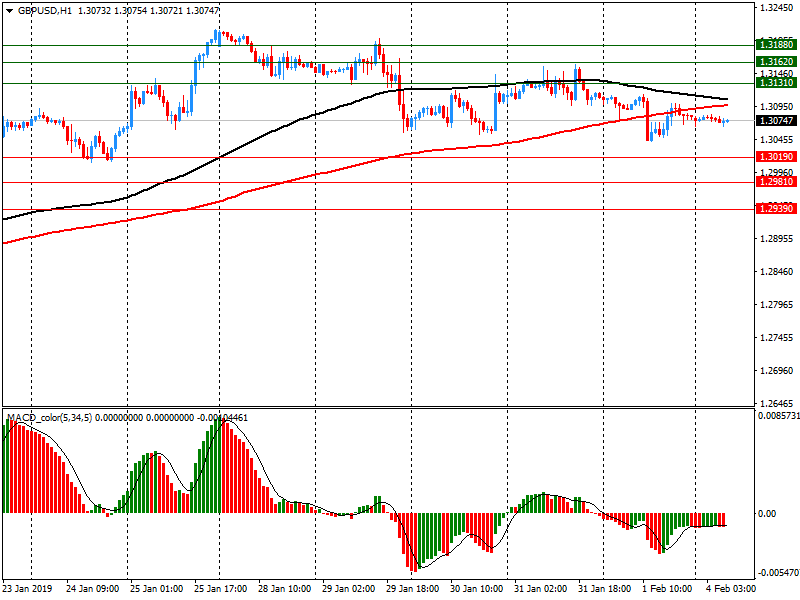Click the 4 Feb 03:00 time label
This screenshot has height=600, width=800.
coord(731,589)
